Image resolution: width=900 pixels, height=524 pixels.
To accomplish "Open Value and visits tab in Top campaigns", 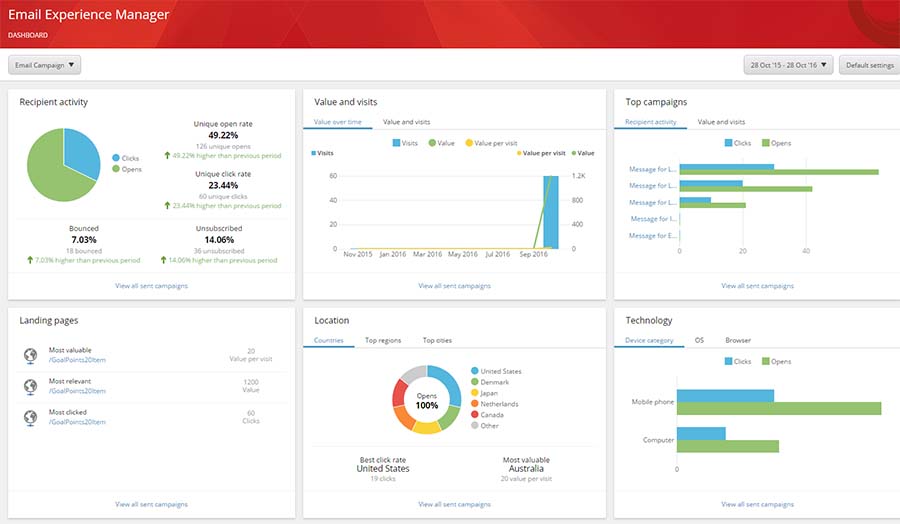I will coord(721,122).
